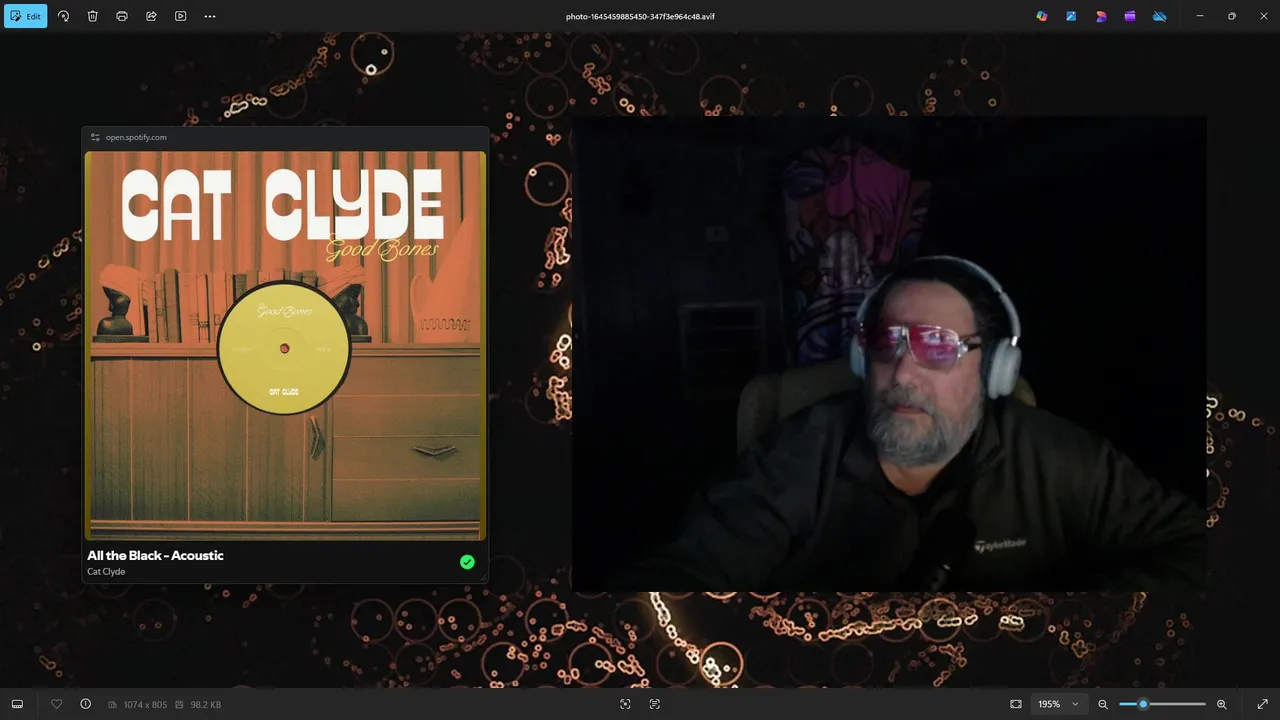
Task: Zoom in with the plus magnifier
Action: [1221, 704]
